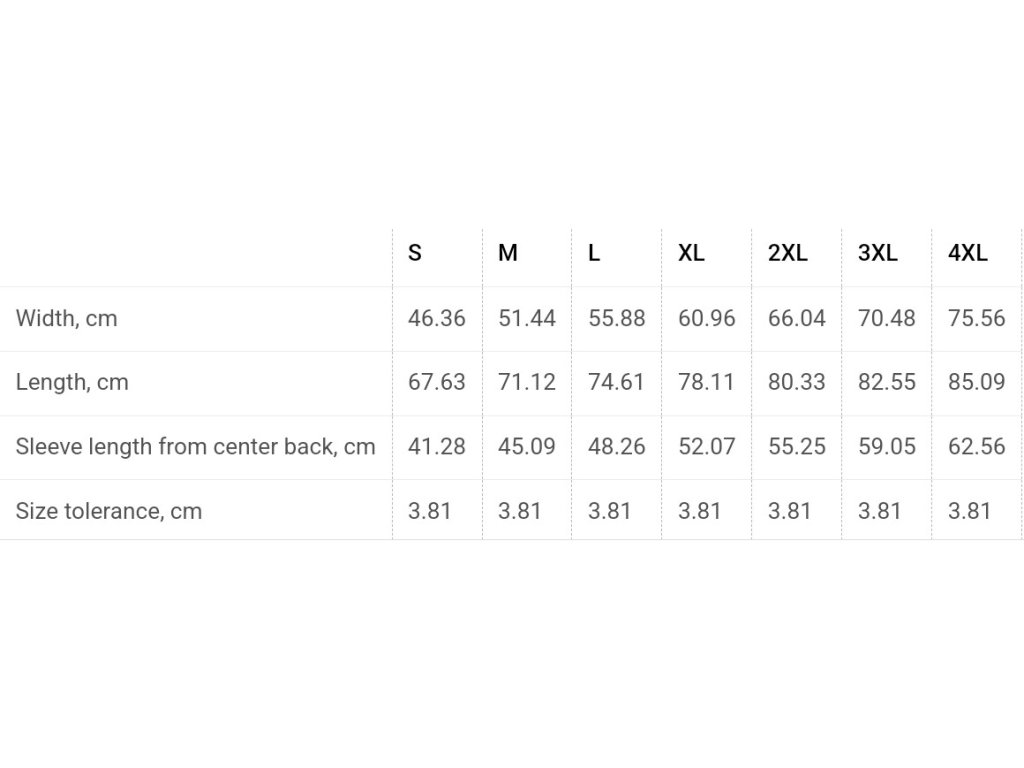Click sleeve length value 59.05 for 3XL

887,446
